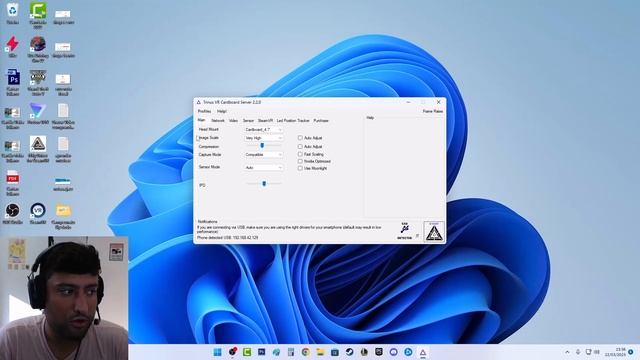
Task: Open the Recycle Bin desktop icon
Action: pos(13,13)
